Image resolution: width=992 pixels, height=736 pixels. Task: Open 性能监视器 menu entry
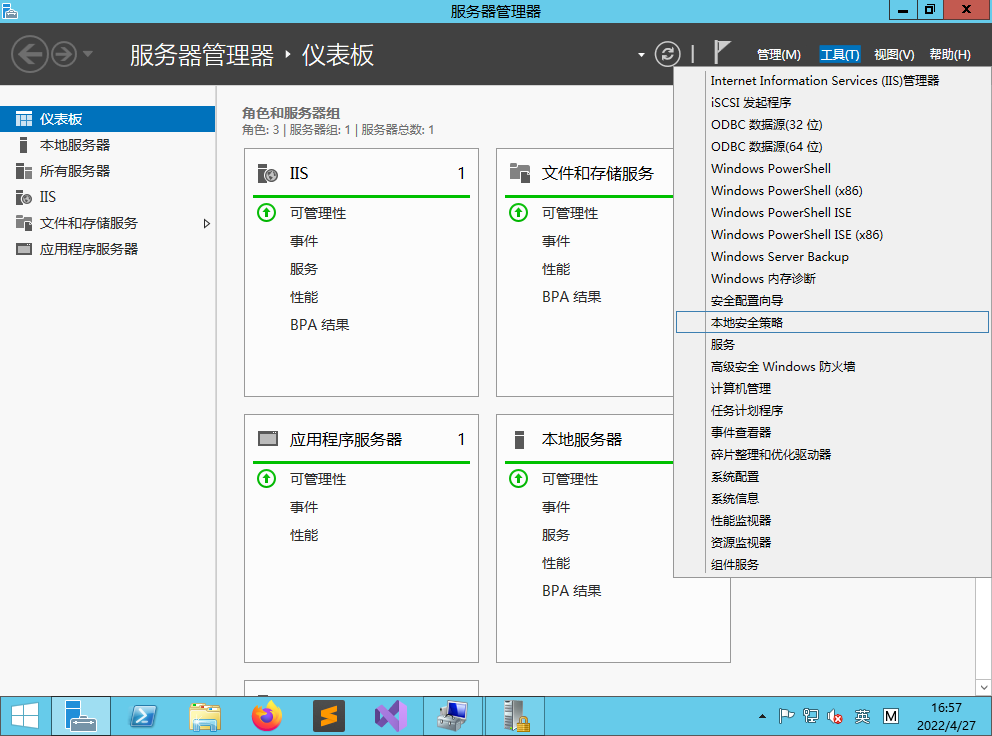832,520
